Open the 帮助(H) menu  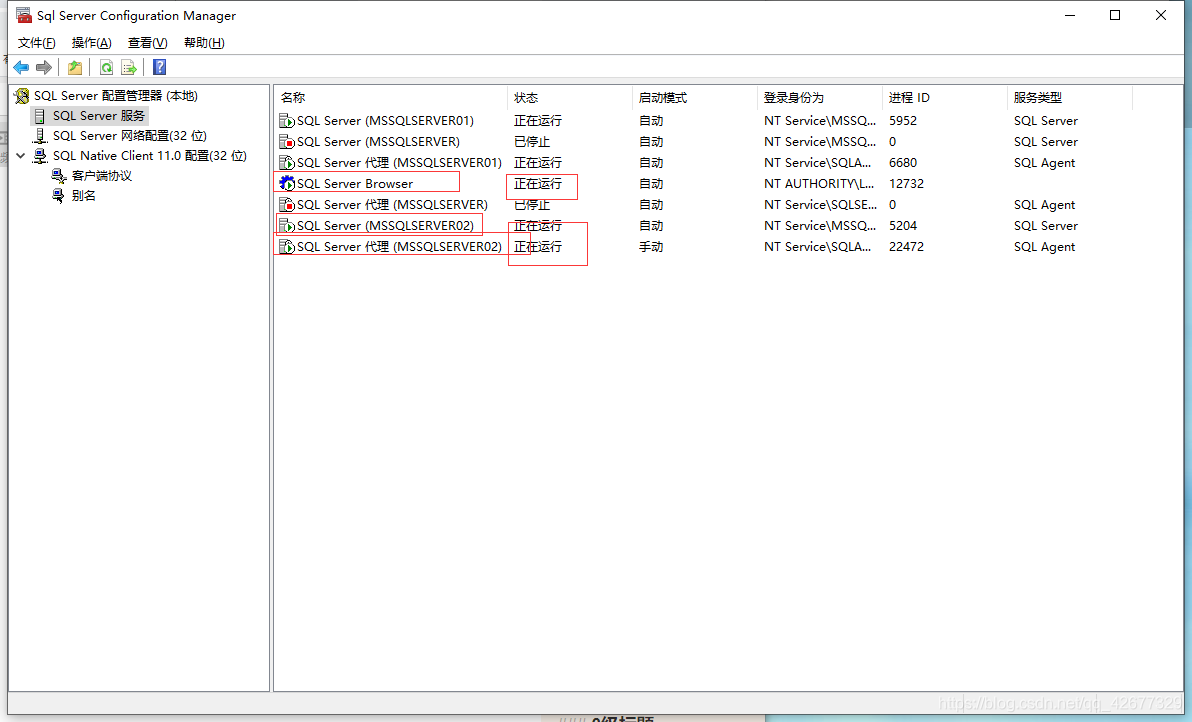pyautogui.click(x=204, y=43)
